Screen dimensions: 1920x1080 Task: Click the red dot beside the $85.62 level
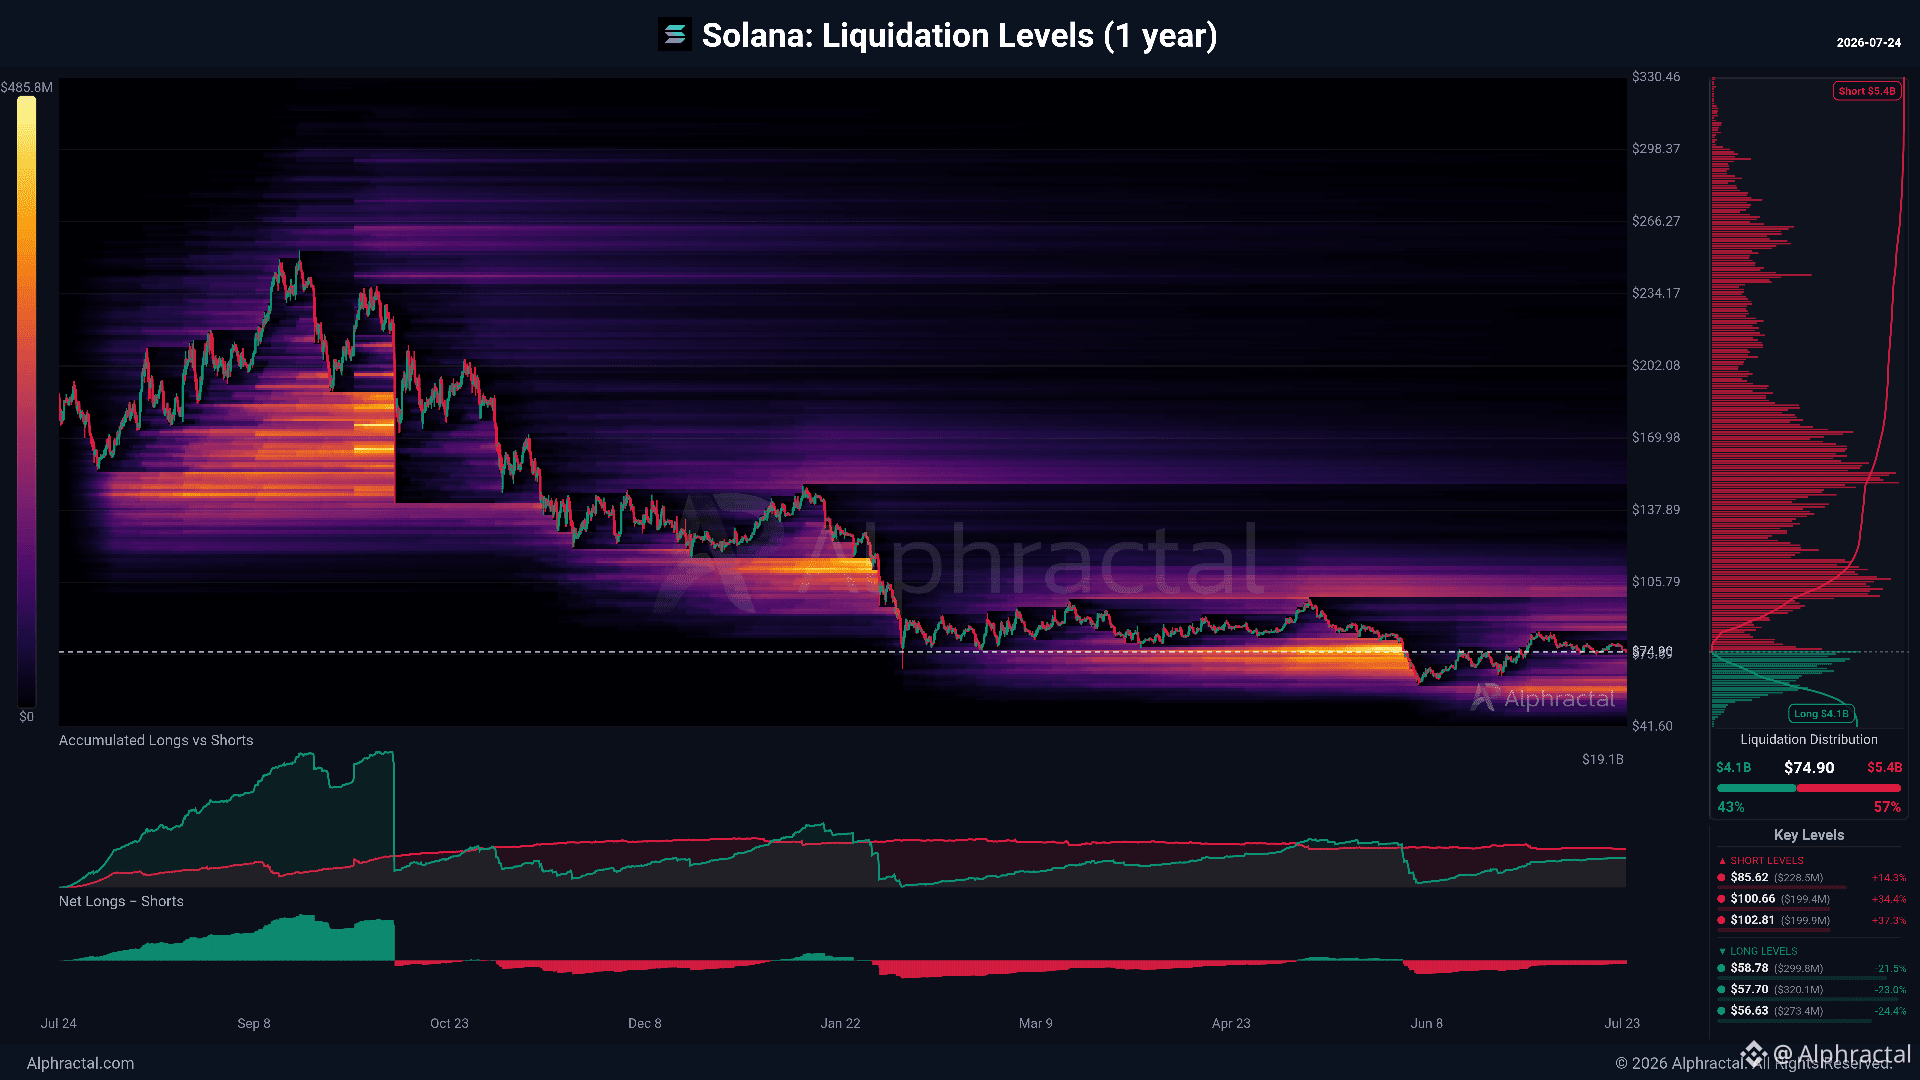click(x=1721, y=878)
